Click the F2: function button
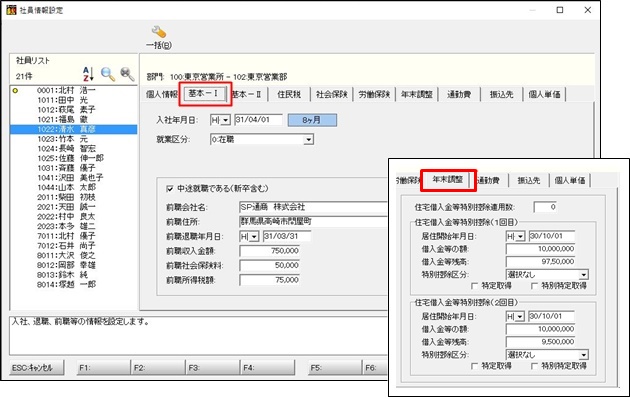This screenshot has height=398, width=630. tap(159, 367)
